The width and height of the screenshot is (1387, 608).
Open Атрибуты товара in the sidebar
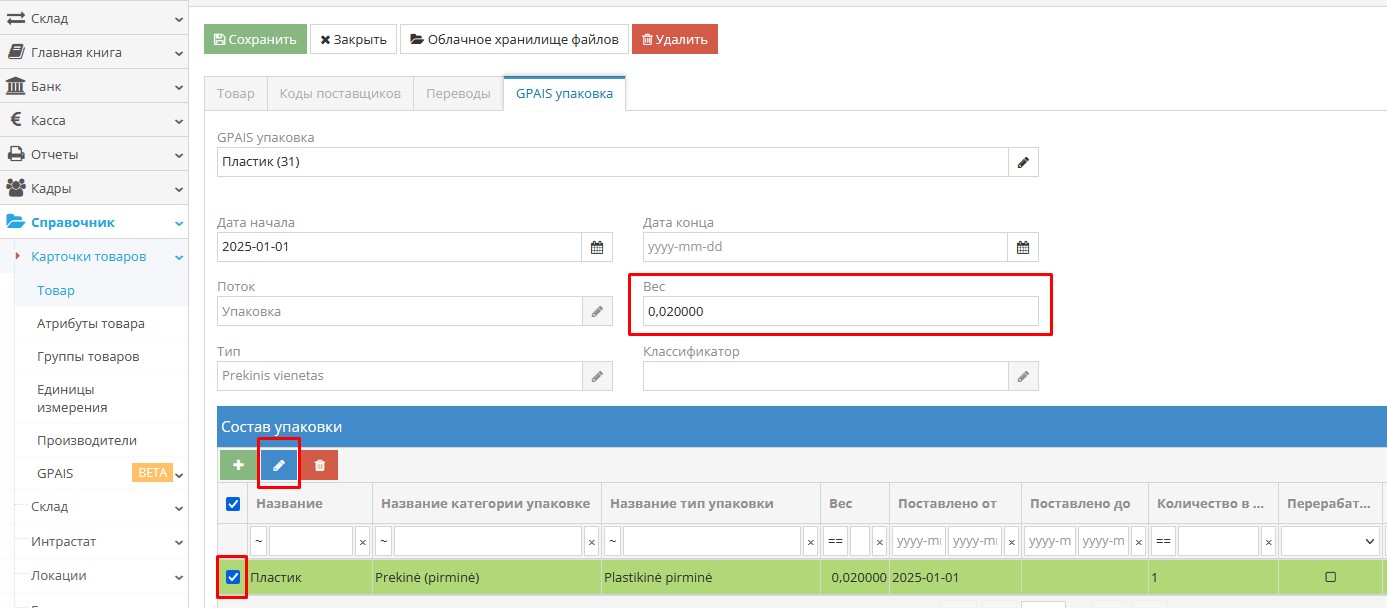(x=91, y=324)
